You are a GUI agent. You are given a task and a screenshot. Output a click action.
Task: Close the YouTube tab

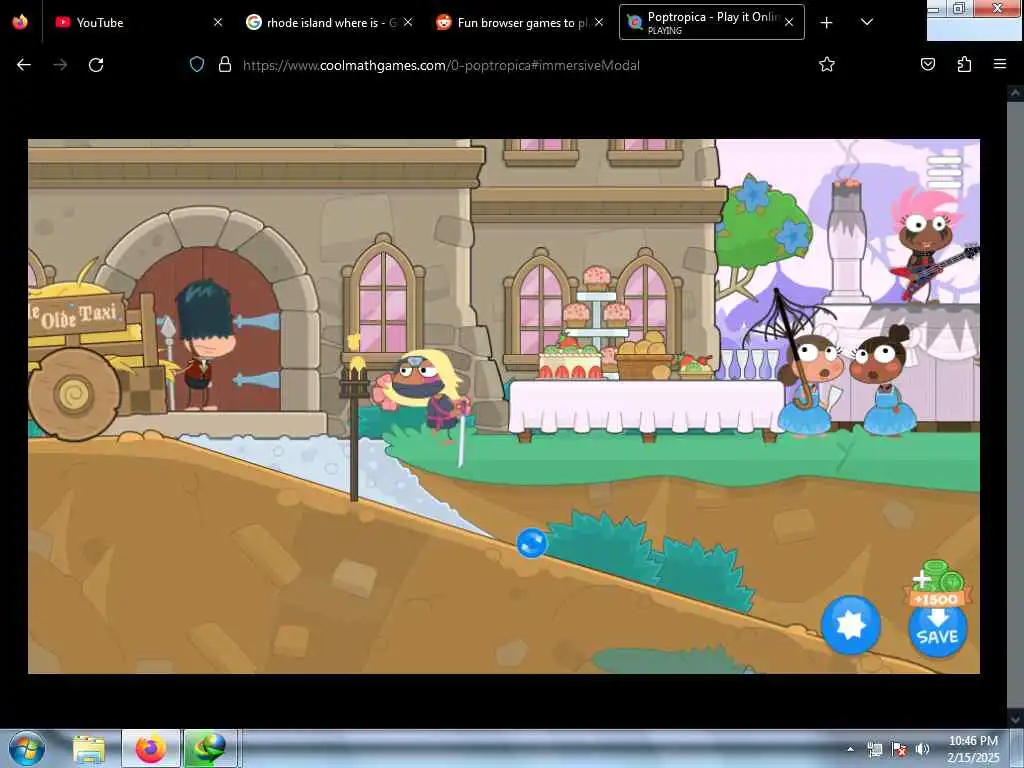(218, 22)
